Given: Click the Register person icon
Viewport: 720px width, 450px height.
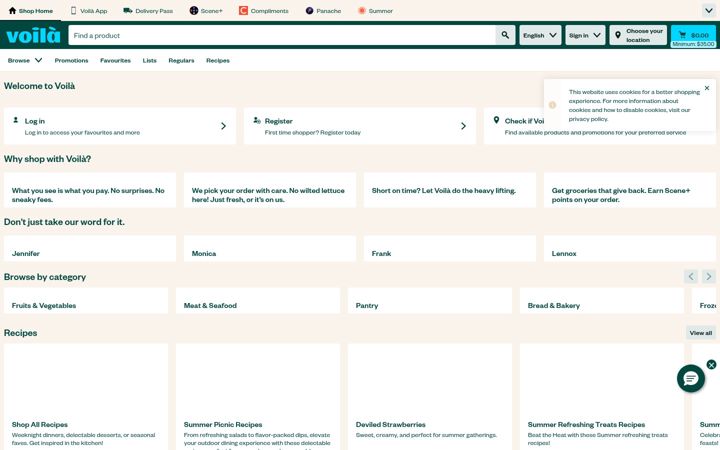Looking at the screenshot, I should pos(257,120).
